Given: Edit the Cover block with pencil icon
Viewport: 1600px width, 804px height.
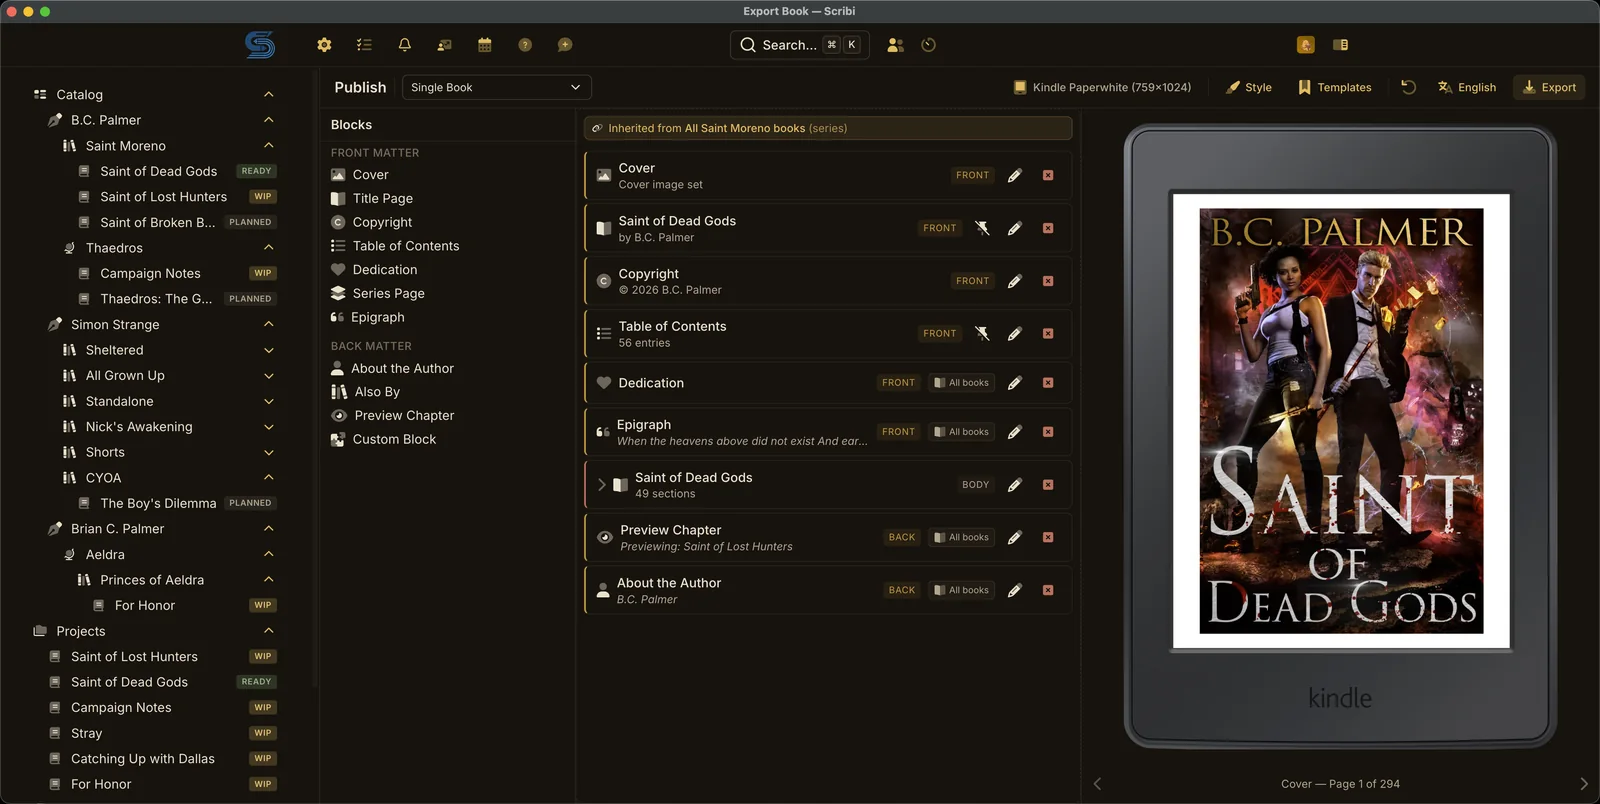Looking at the screenshot, I should pyautogui.click(x=1015, y=175).
